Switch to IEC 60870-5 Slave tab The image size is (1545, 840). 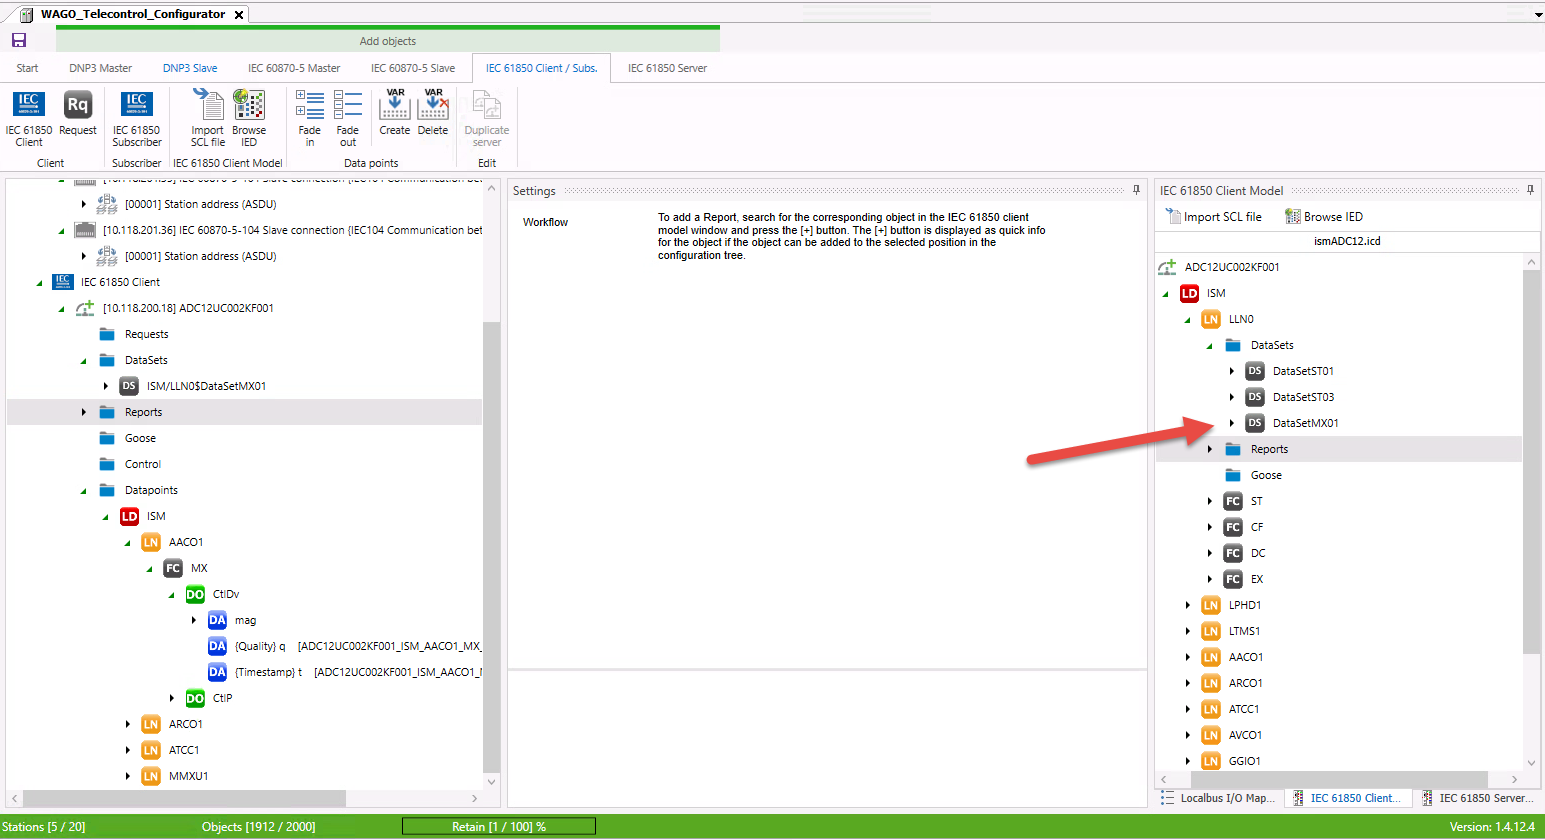pyautogui.click(x=413, y=68)
